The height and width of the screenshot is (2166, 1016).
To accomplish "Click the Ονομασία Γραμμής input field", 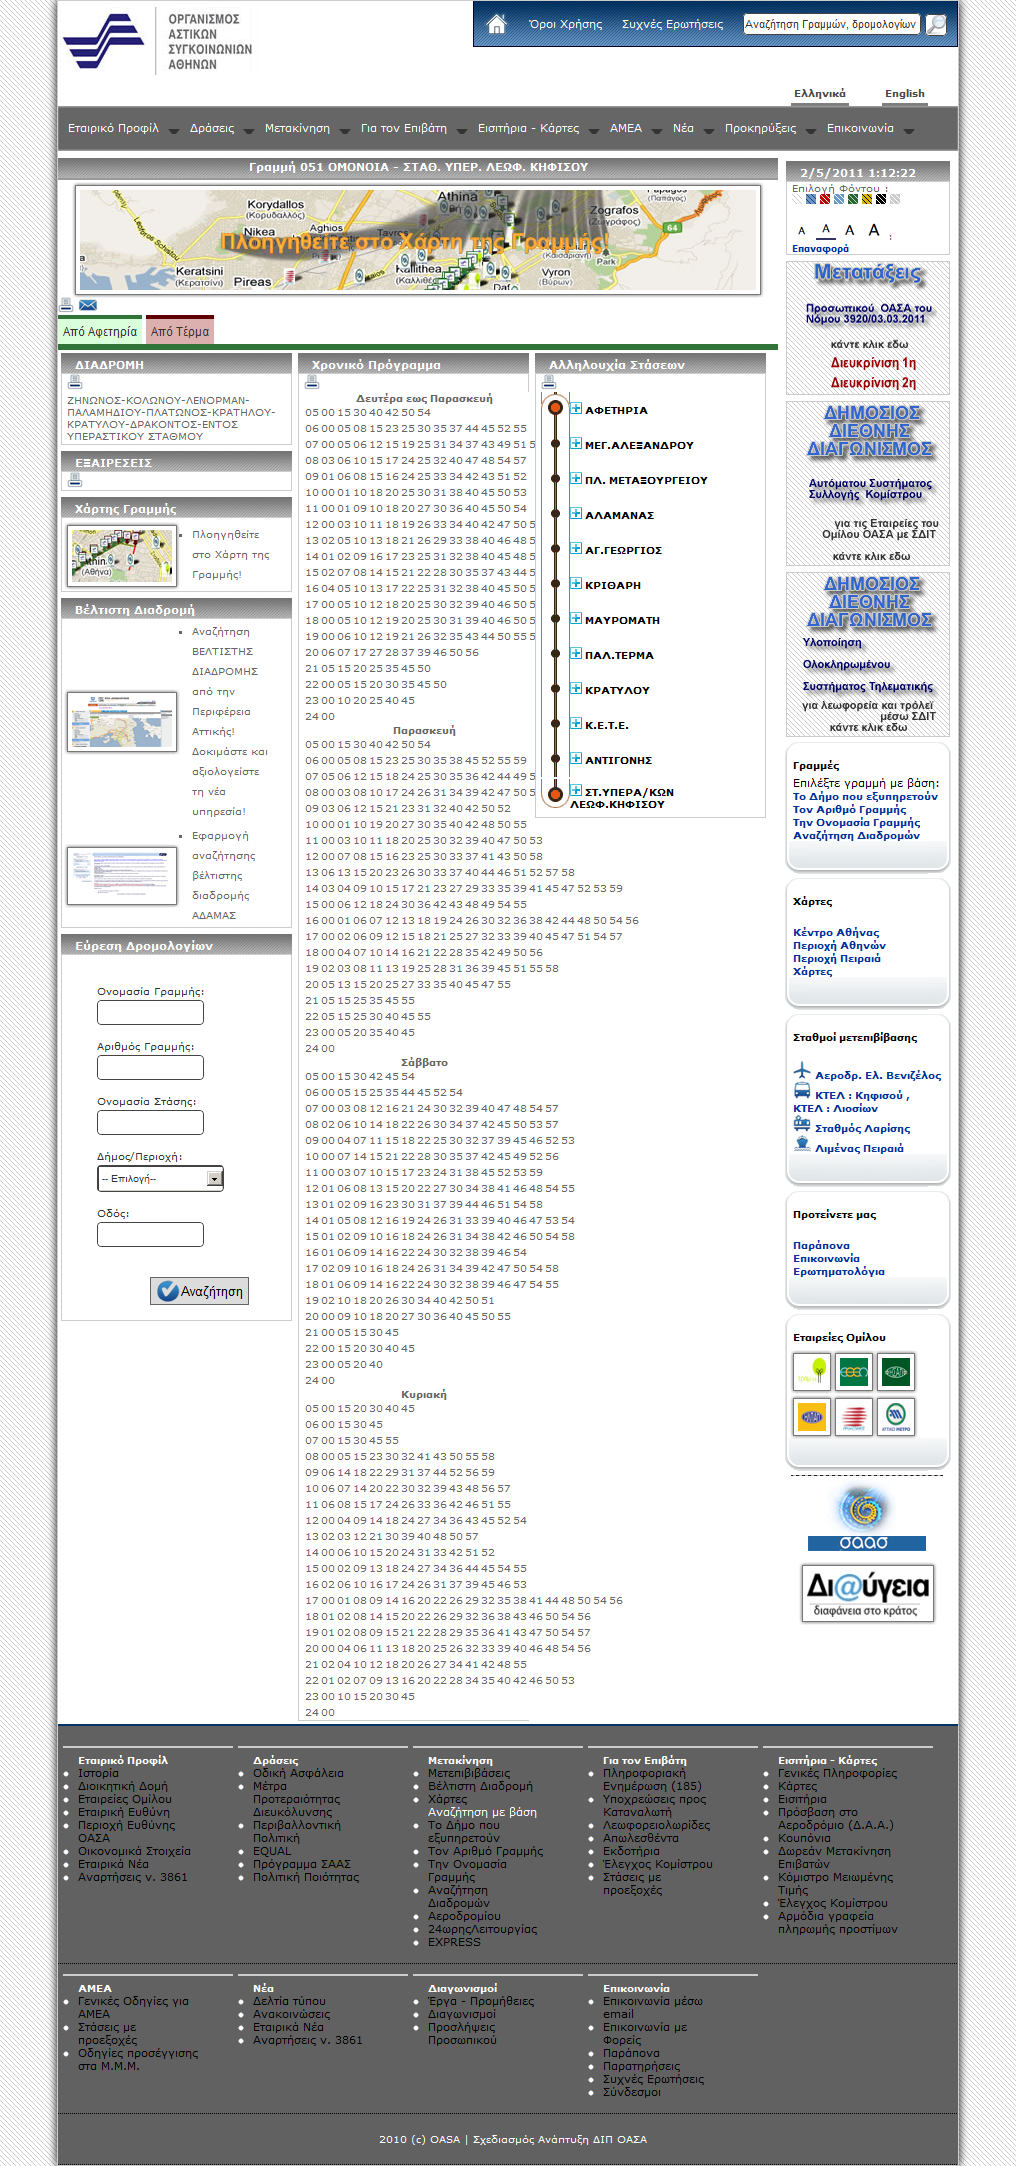I will pyautogui.click(x=150, y=1012).
